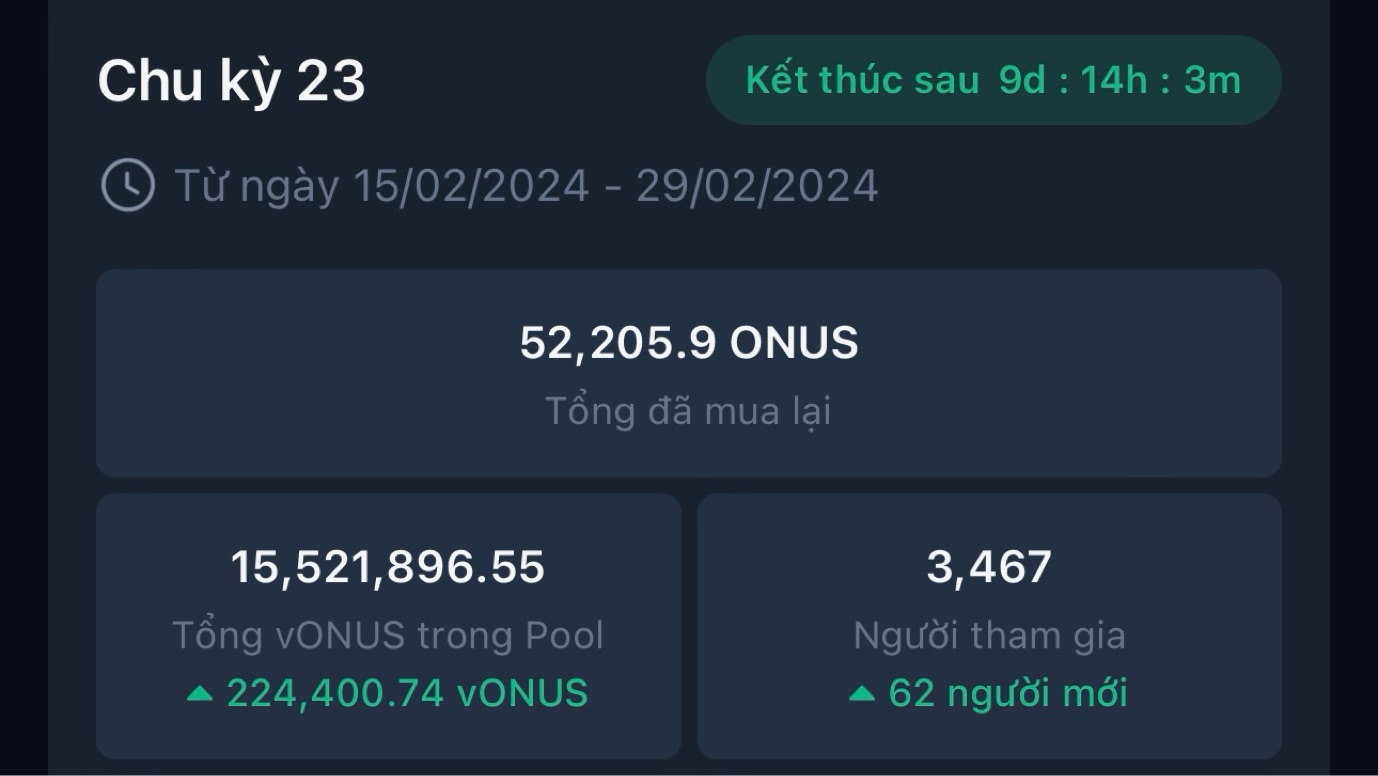Click the end date 29/02/2024
Screen dimensions: 1378x776
coord(757,186)
